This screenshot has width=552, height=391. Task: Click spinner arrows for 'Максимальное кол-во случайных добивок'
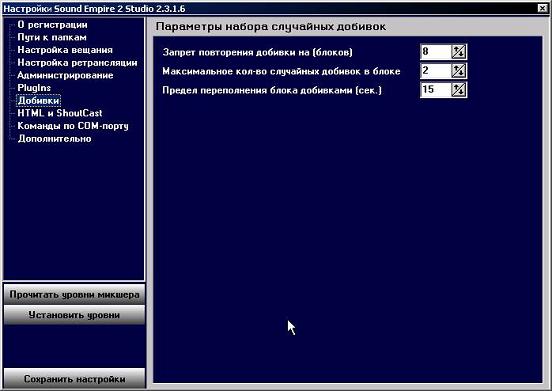click(x=459, y=71)
